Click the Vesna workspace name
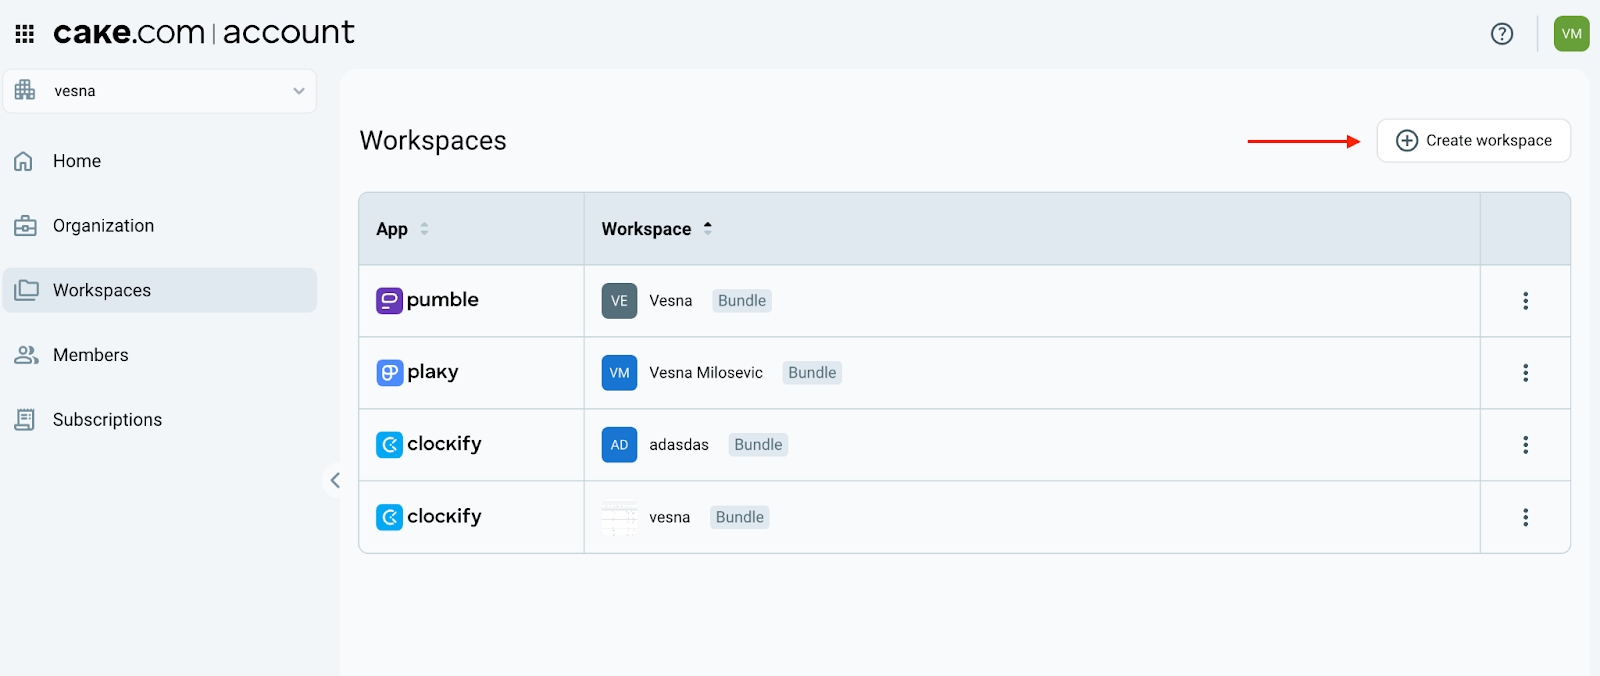1600x676 pixels. click(670, 301)
